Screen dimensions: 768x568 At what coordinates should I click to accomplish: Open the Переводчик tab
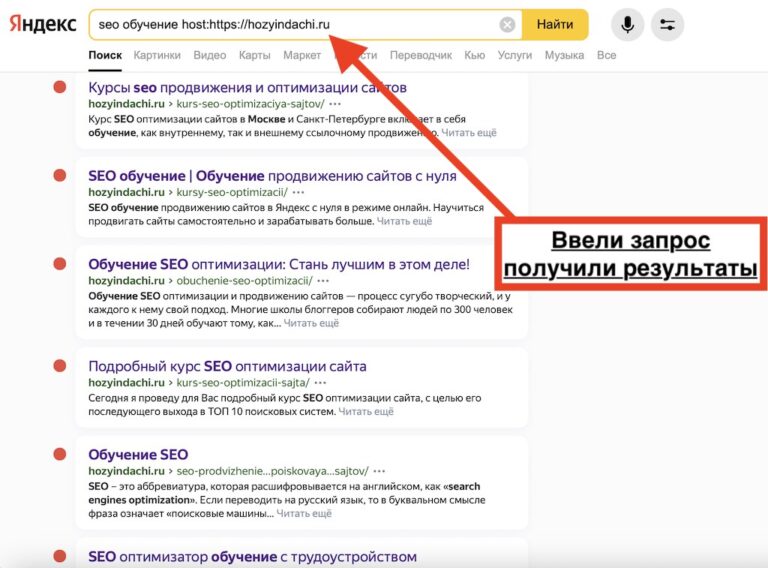pyautogui.click(x=421, y=55)
